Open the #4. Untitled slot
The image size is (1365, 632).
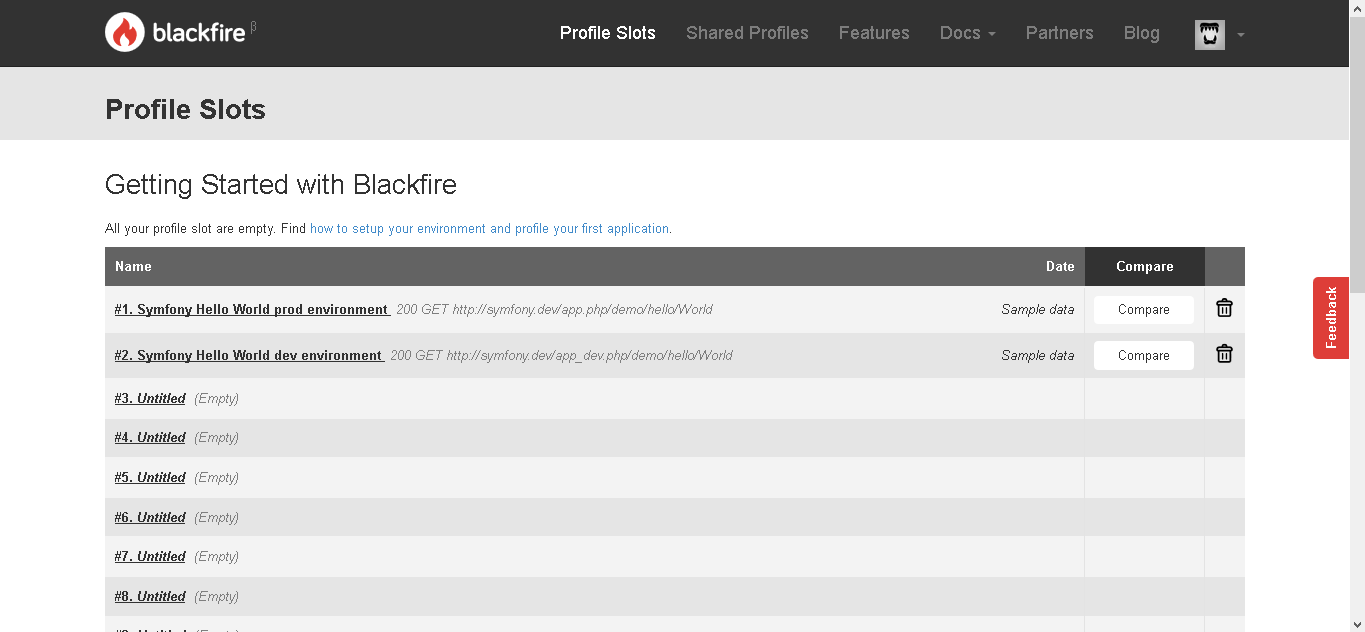150,438
